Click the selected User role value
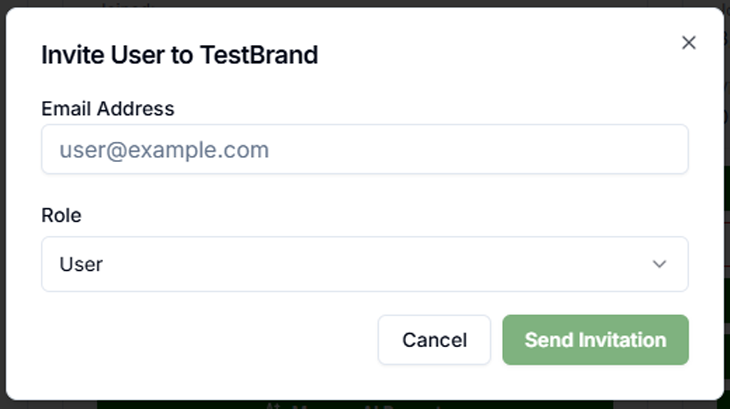Image resolution: width=730 pixels, height=409 pixels. (x=81, y=265)
